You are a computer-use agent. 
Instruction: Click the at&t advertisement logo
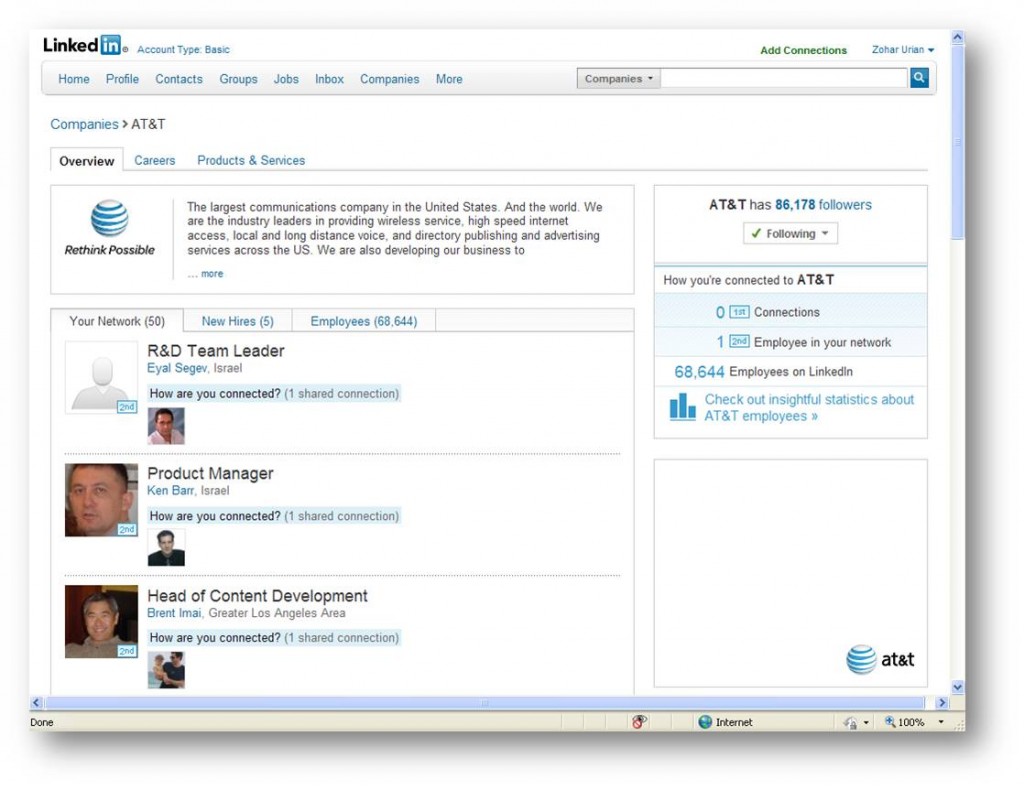(880, 659)
